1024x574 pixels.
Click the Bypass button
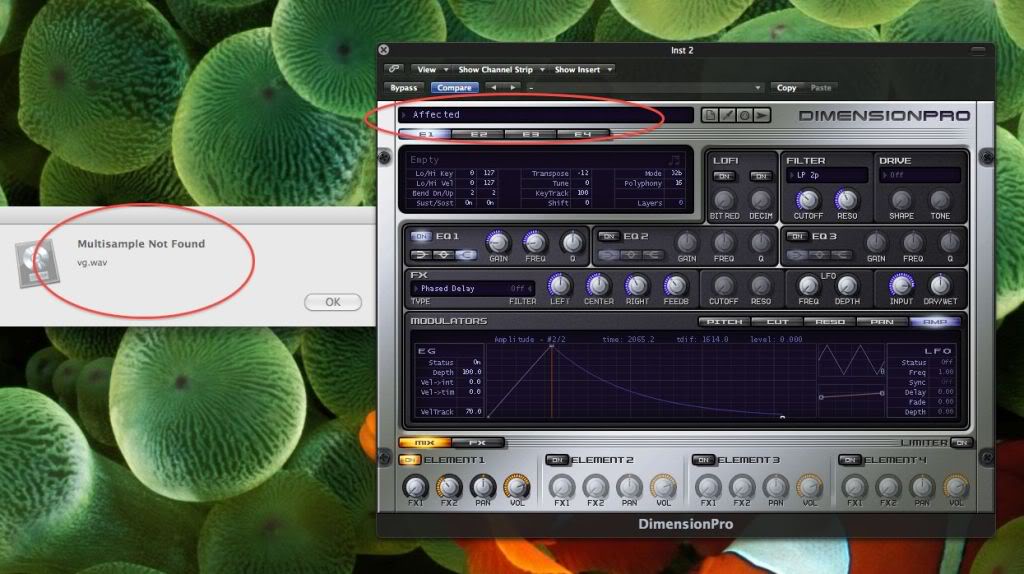pyautogui.click(x=404, y=88)
